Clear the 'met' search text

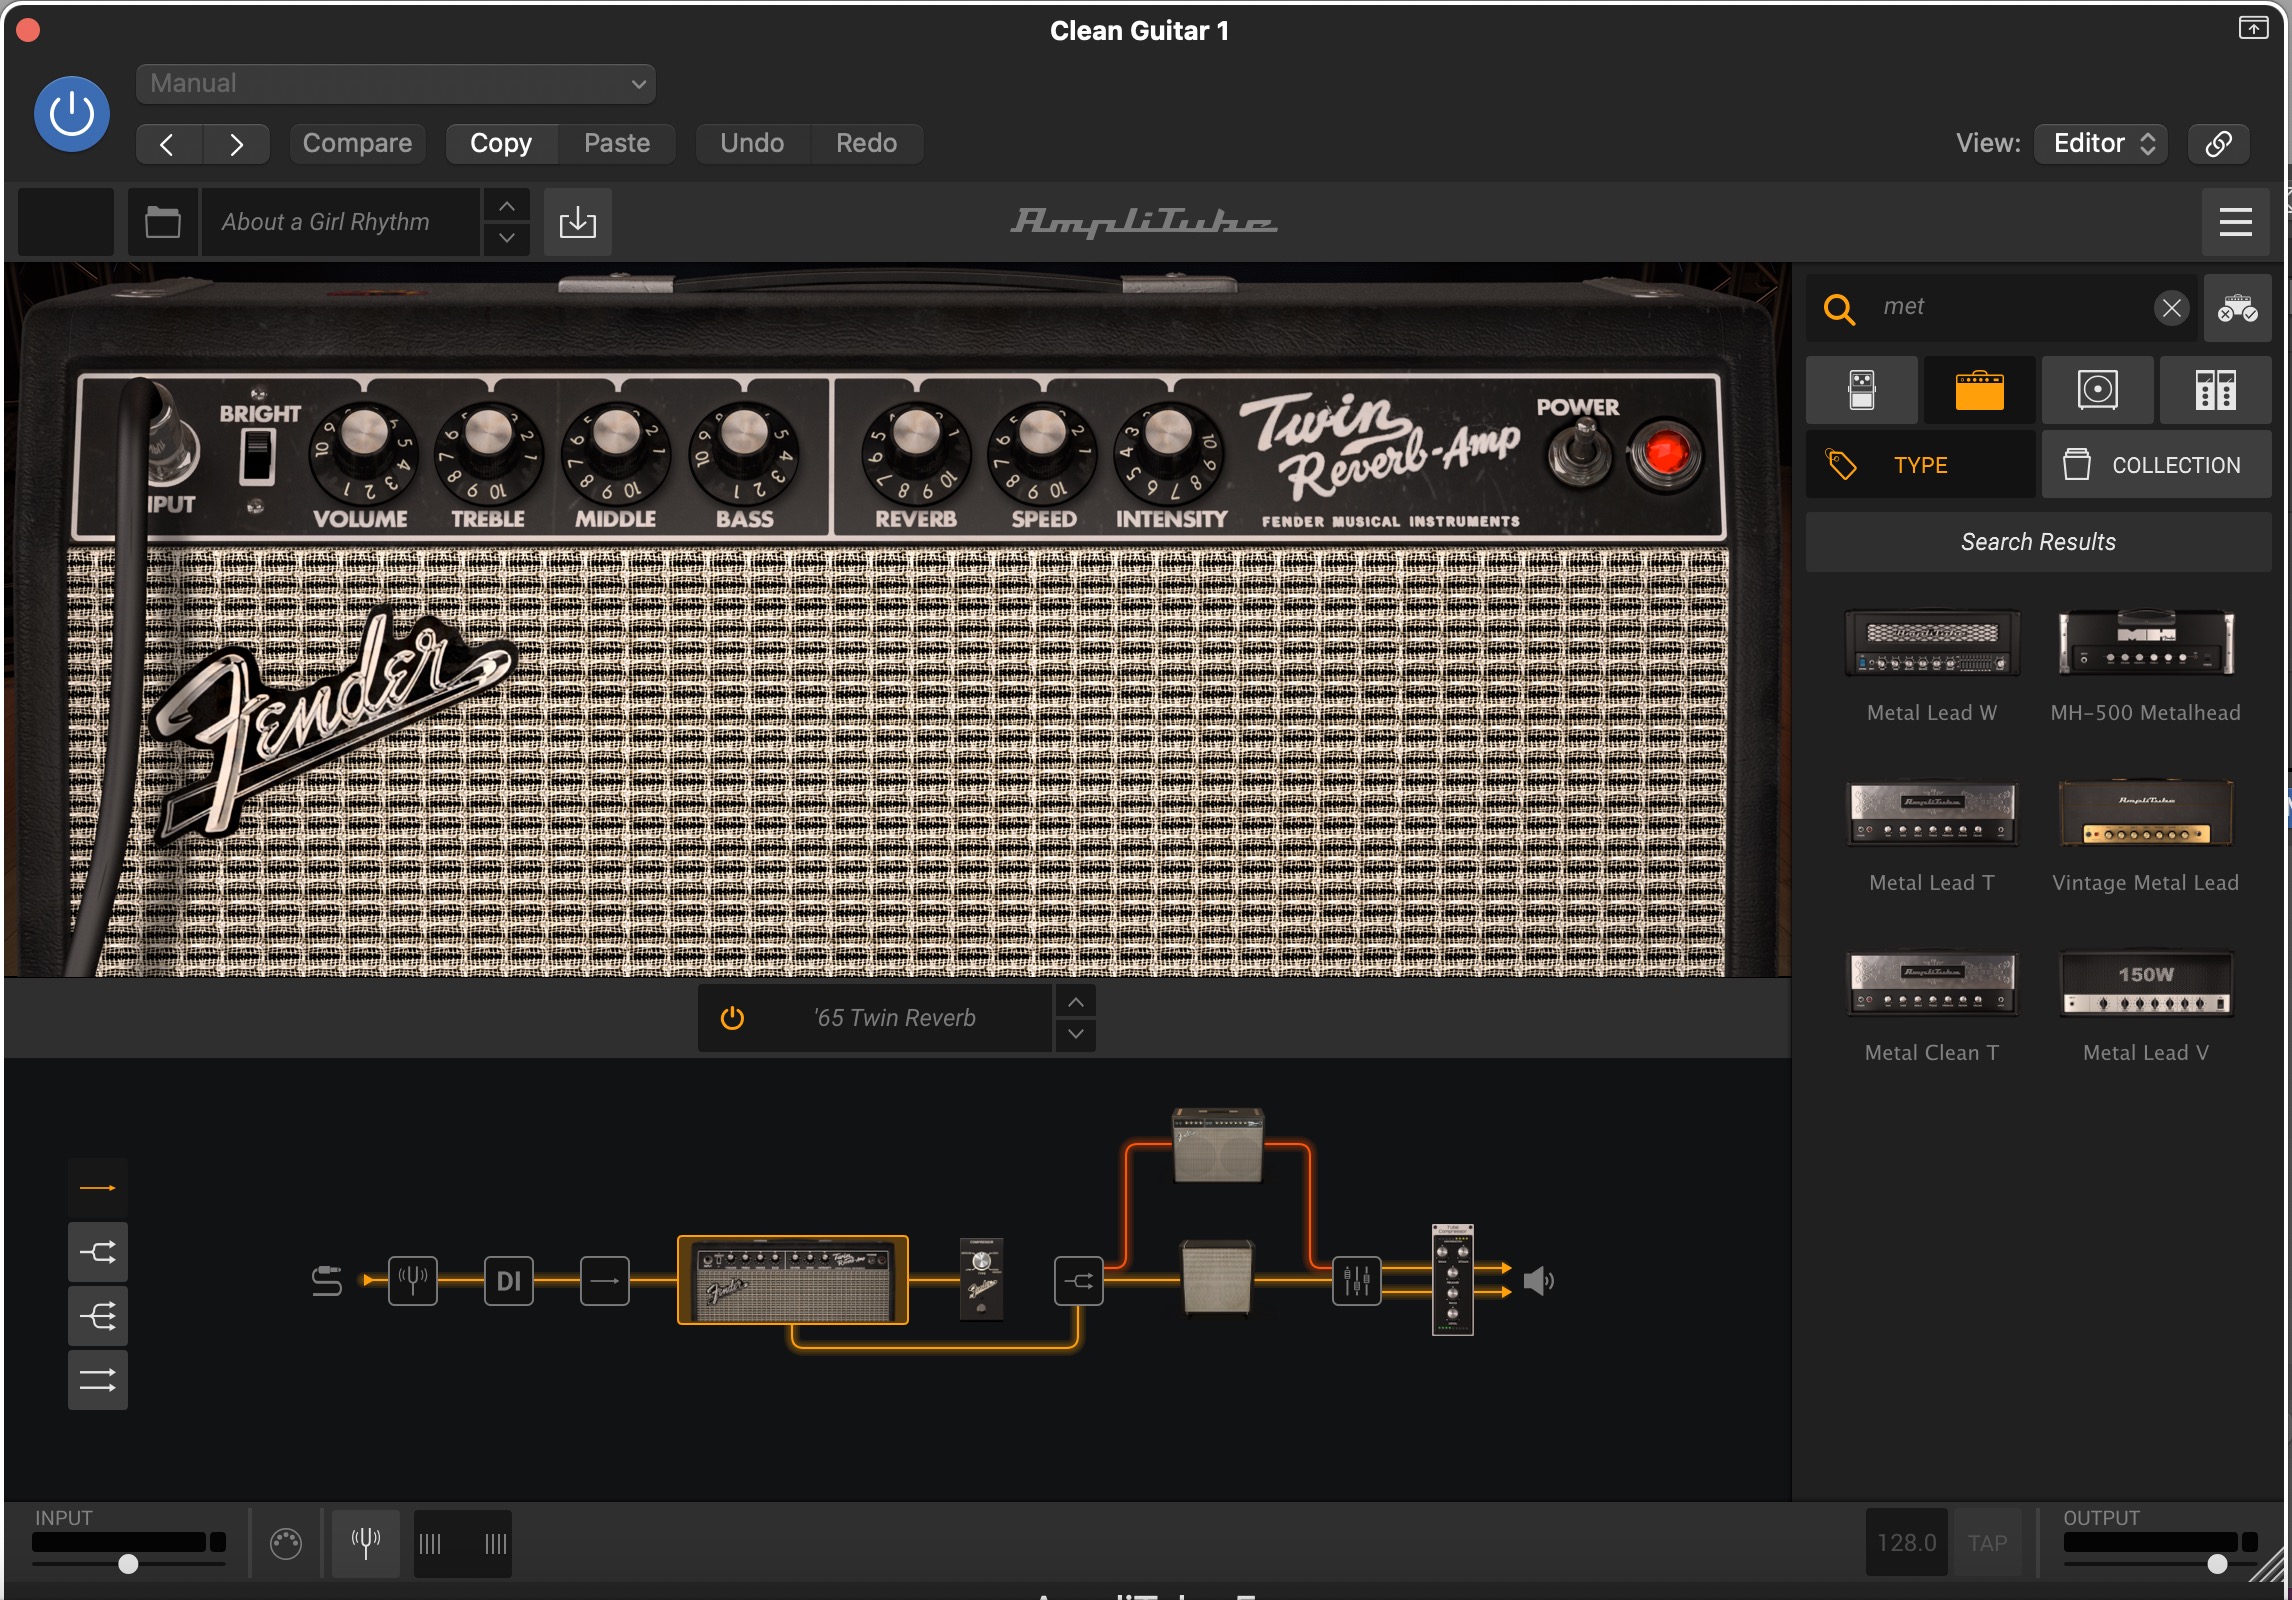(2171, 308)
